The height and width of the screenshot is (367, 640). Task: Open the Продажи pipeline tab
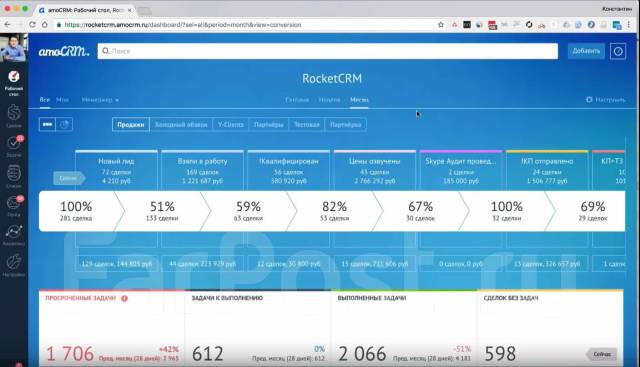pos(131,125)
